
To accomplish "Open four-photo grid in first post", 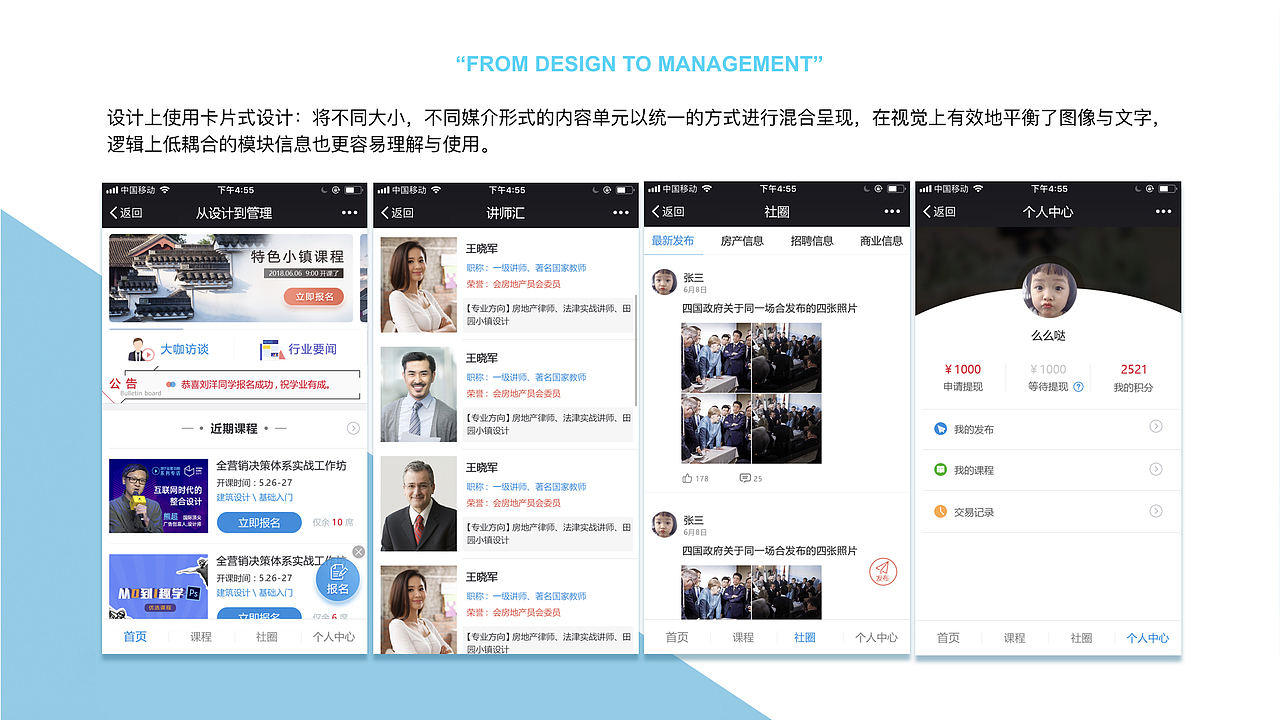I will 751,393.
